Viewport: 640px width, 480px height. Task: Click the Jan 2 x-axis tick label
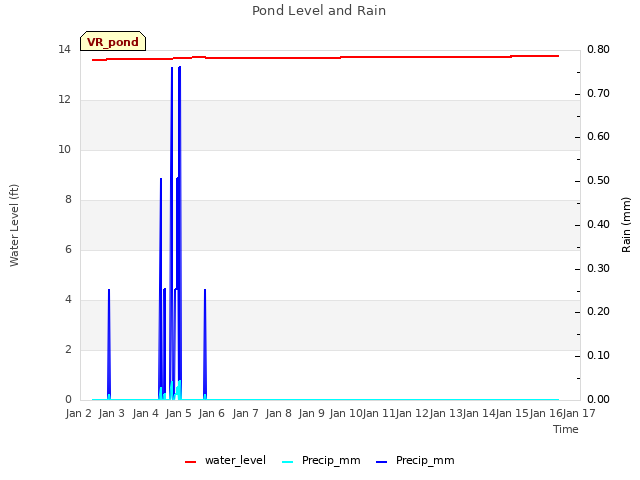(78, 413)
